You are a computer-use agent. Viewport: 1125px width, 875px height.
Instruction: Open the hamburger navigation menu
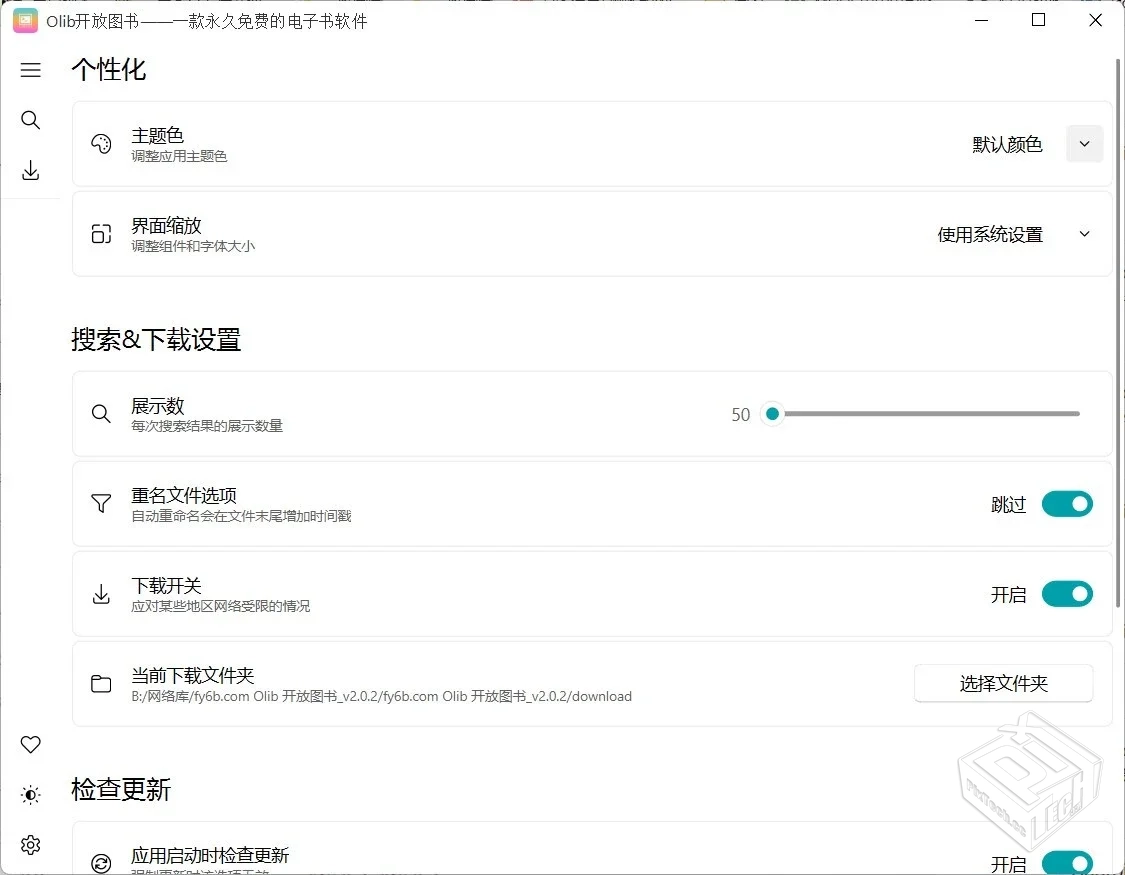coord(30,70)
